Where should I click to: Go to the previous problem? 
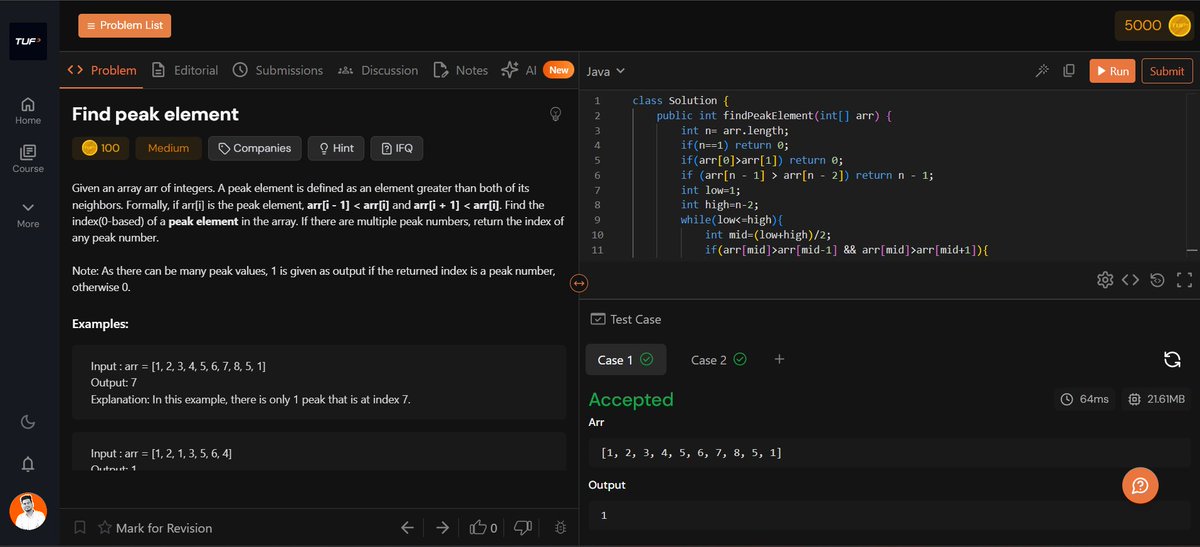click(x=407, y=528)
